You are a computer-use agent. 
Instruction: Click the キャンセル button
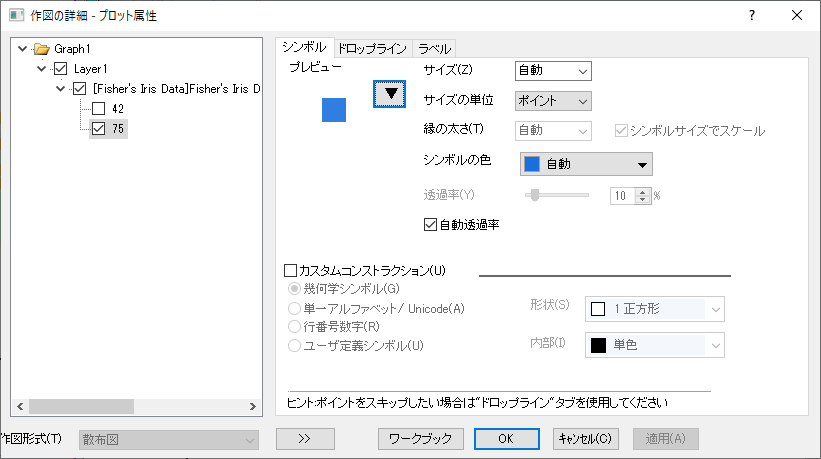585,439
